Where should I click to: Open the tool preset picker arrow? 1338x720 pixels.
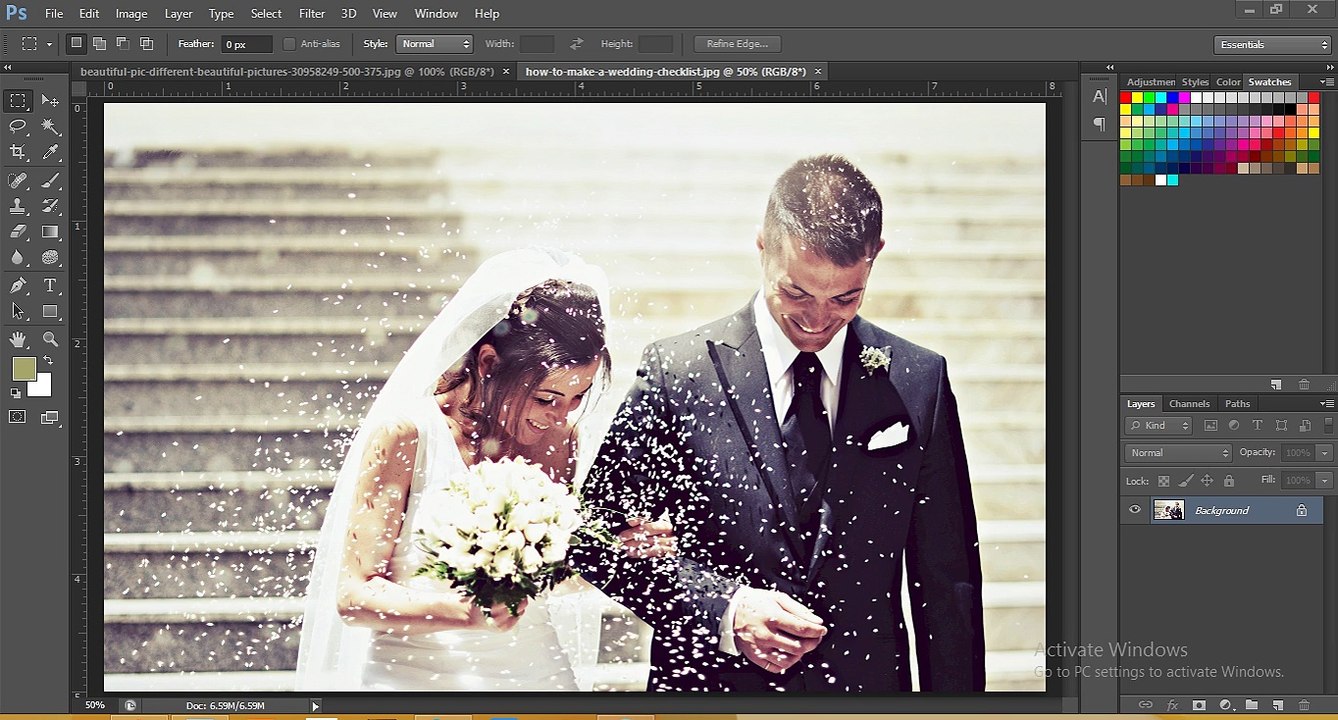pos(49,44)
